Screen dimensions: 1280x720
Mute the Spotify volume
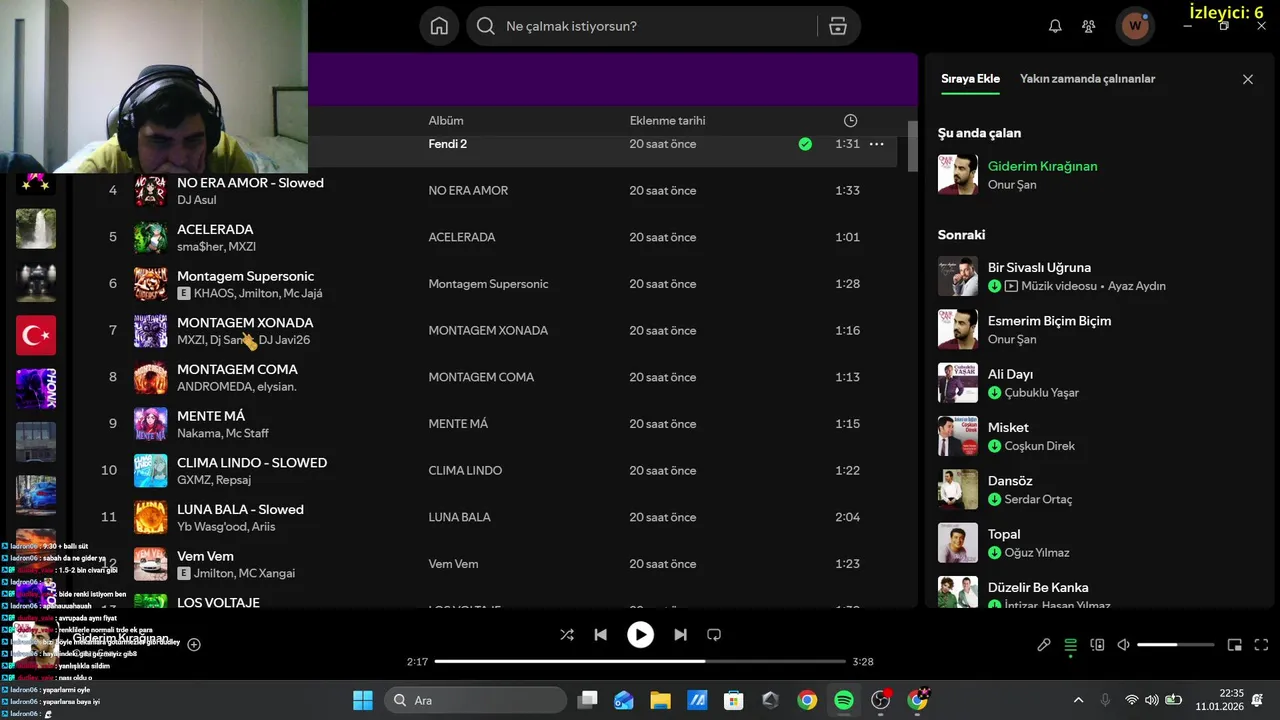pyautogui.click(x=1123, y=645)
